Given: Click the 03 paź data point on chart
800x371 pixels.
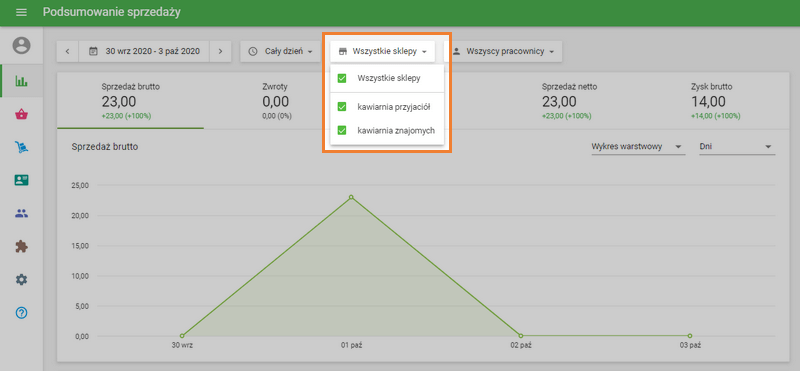Looking at the screenshot, I should pyautogui.click(x=690, y=336).
